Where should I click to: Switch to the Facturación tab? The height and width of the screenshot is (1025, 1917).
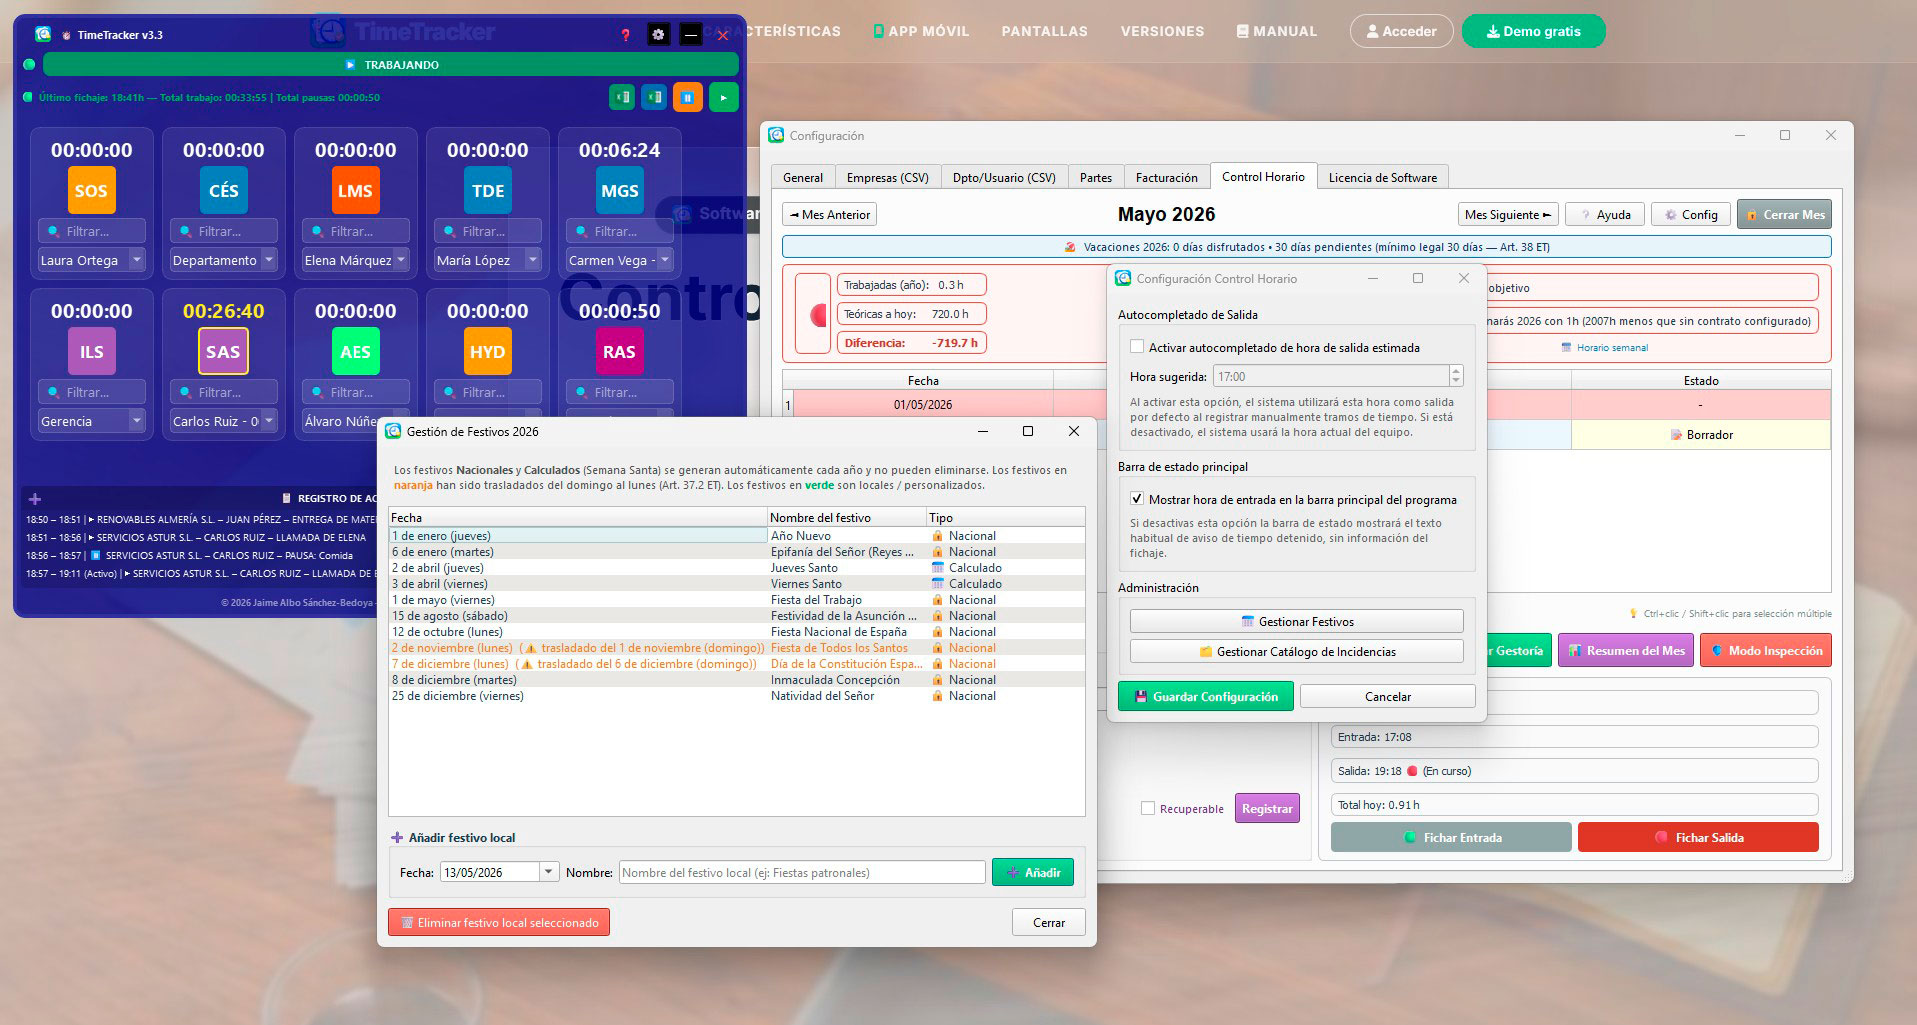(x=1166, y=177)
